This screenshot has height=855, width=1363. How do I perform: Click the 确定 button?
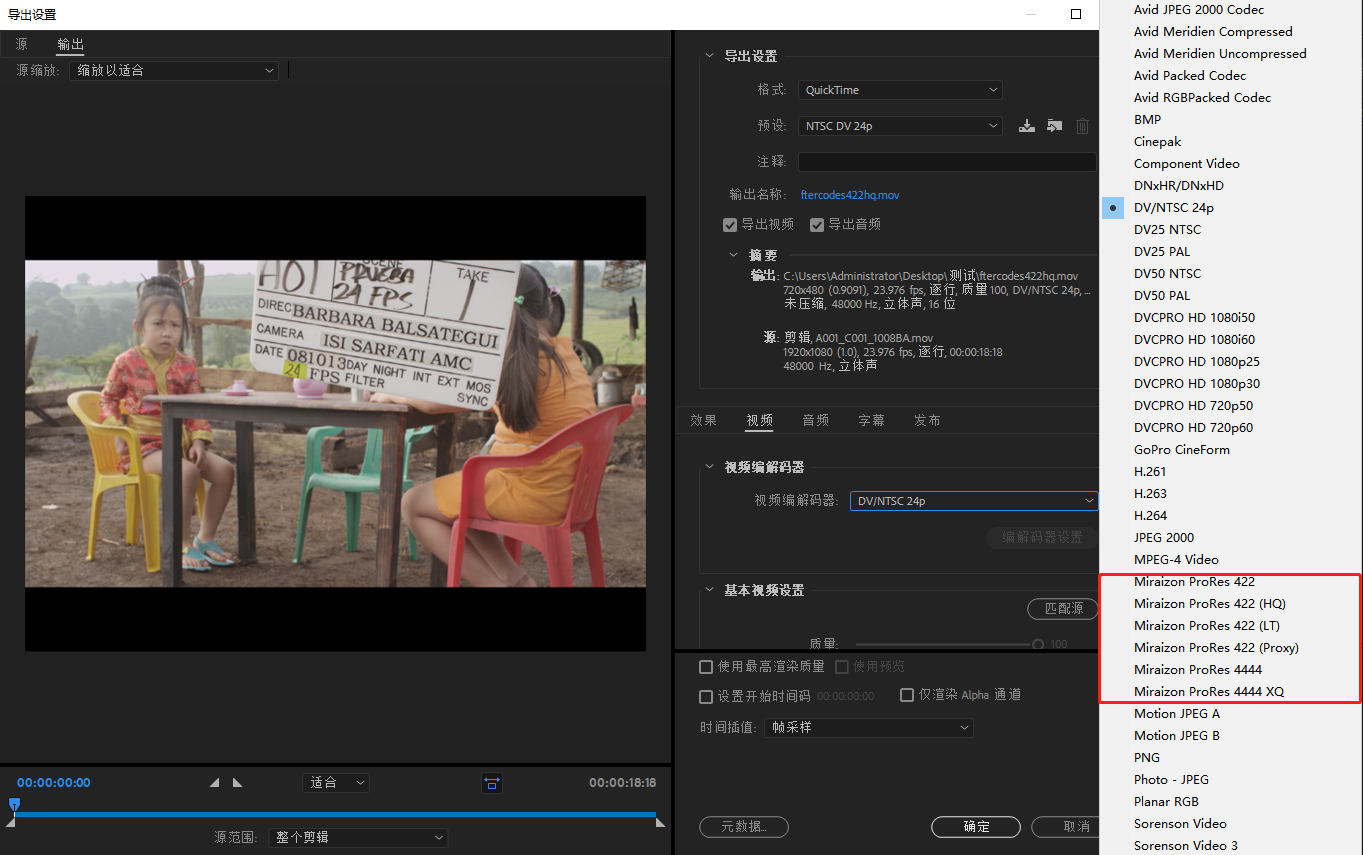[976, 827]
